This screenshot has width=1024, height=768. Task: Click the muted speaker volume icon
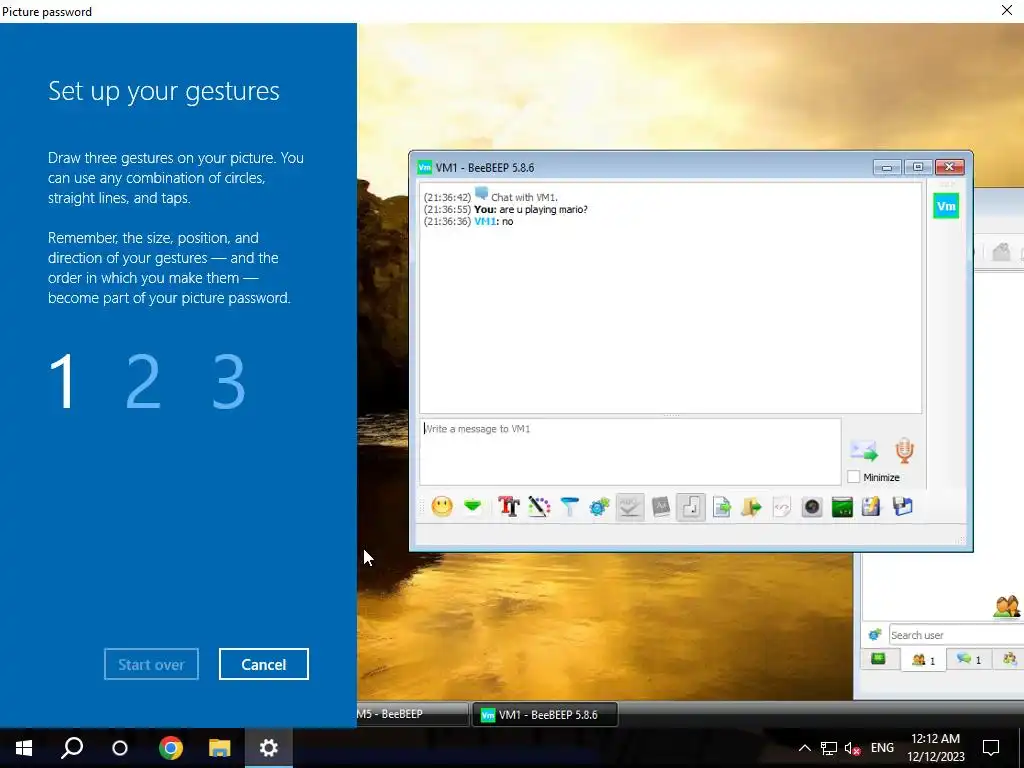point(852,748)
